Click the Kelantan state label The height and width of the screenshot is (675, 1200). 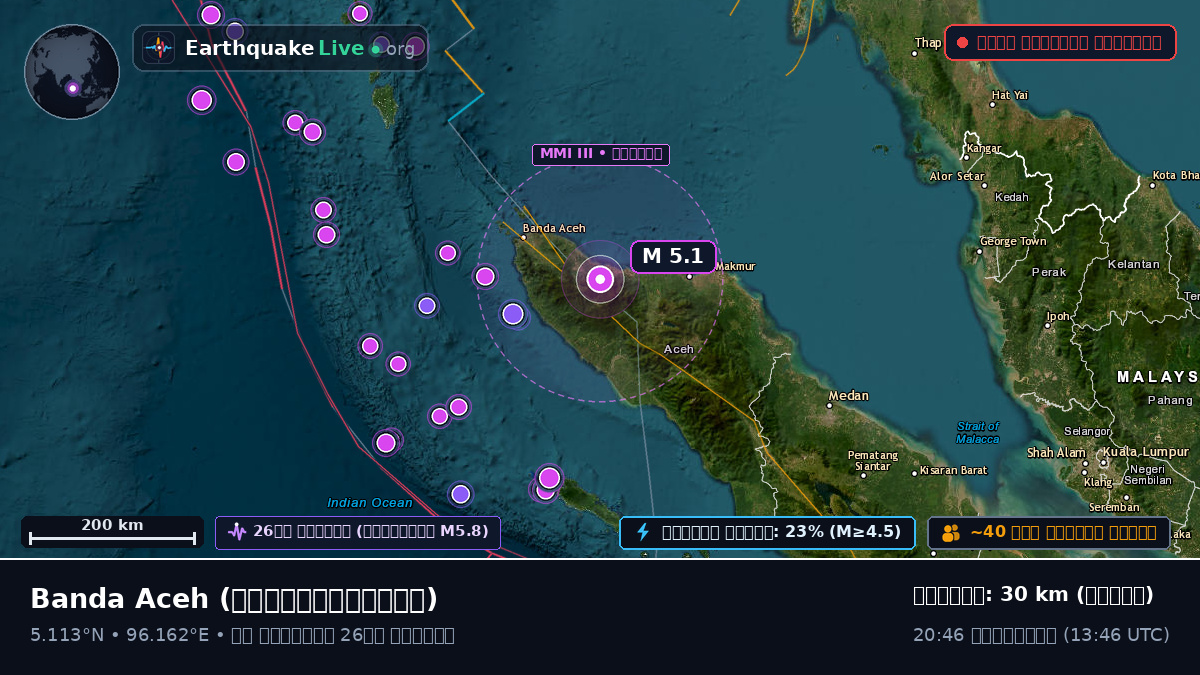tap(1134, 264)
